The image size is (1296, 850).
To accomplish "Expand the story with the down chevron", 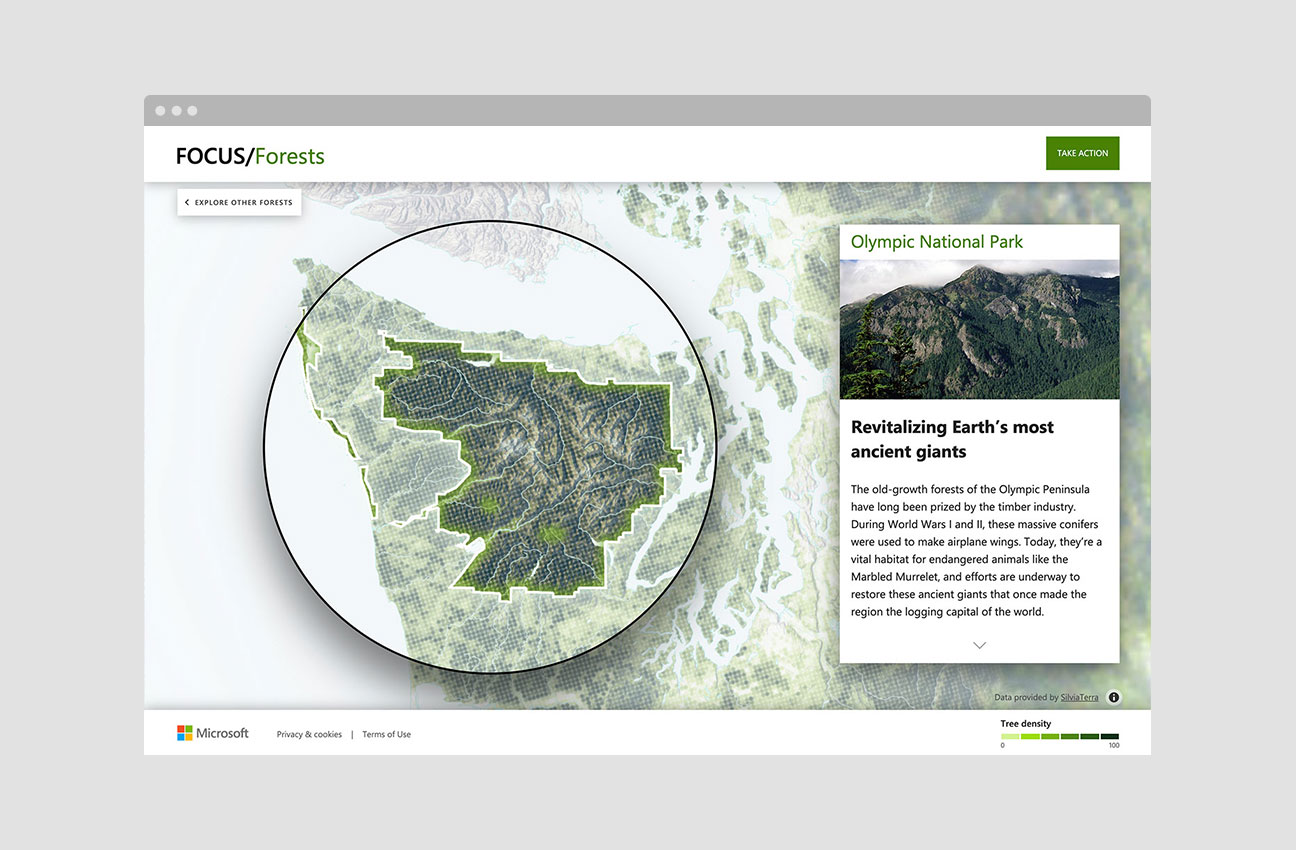I will click(979, 645).
